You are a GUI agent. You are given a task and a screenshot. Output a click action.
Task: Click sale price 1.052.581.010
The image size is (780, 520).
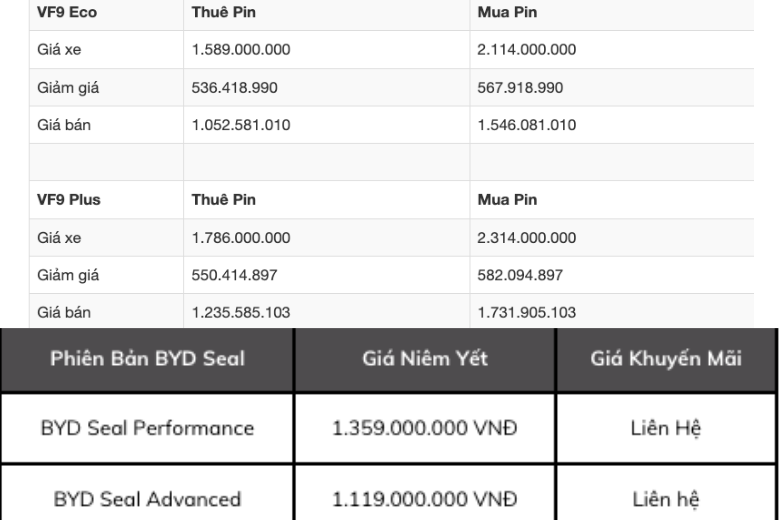(241, 125)
